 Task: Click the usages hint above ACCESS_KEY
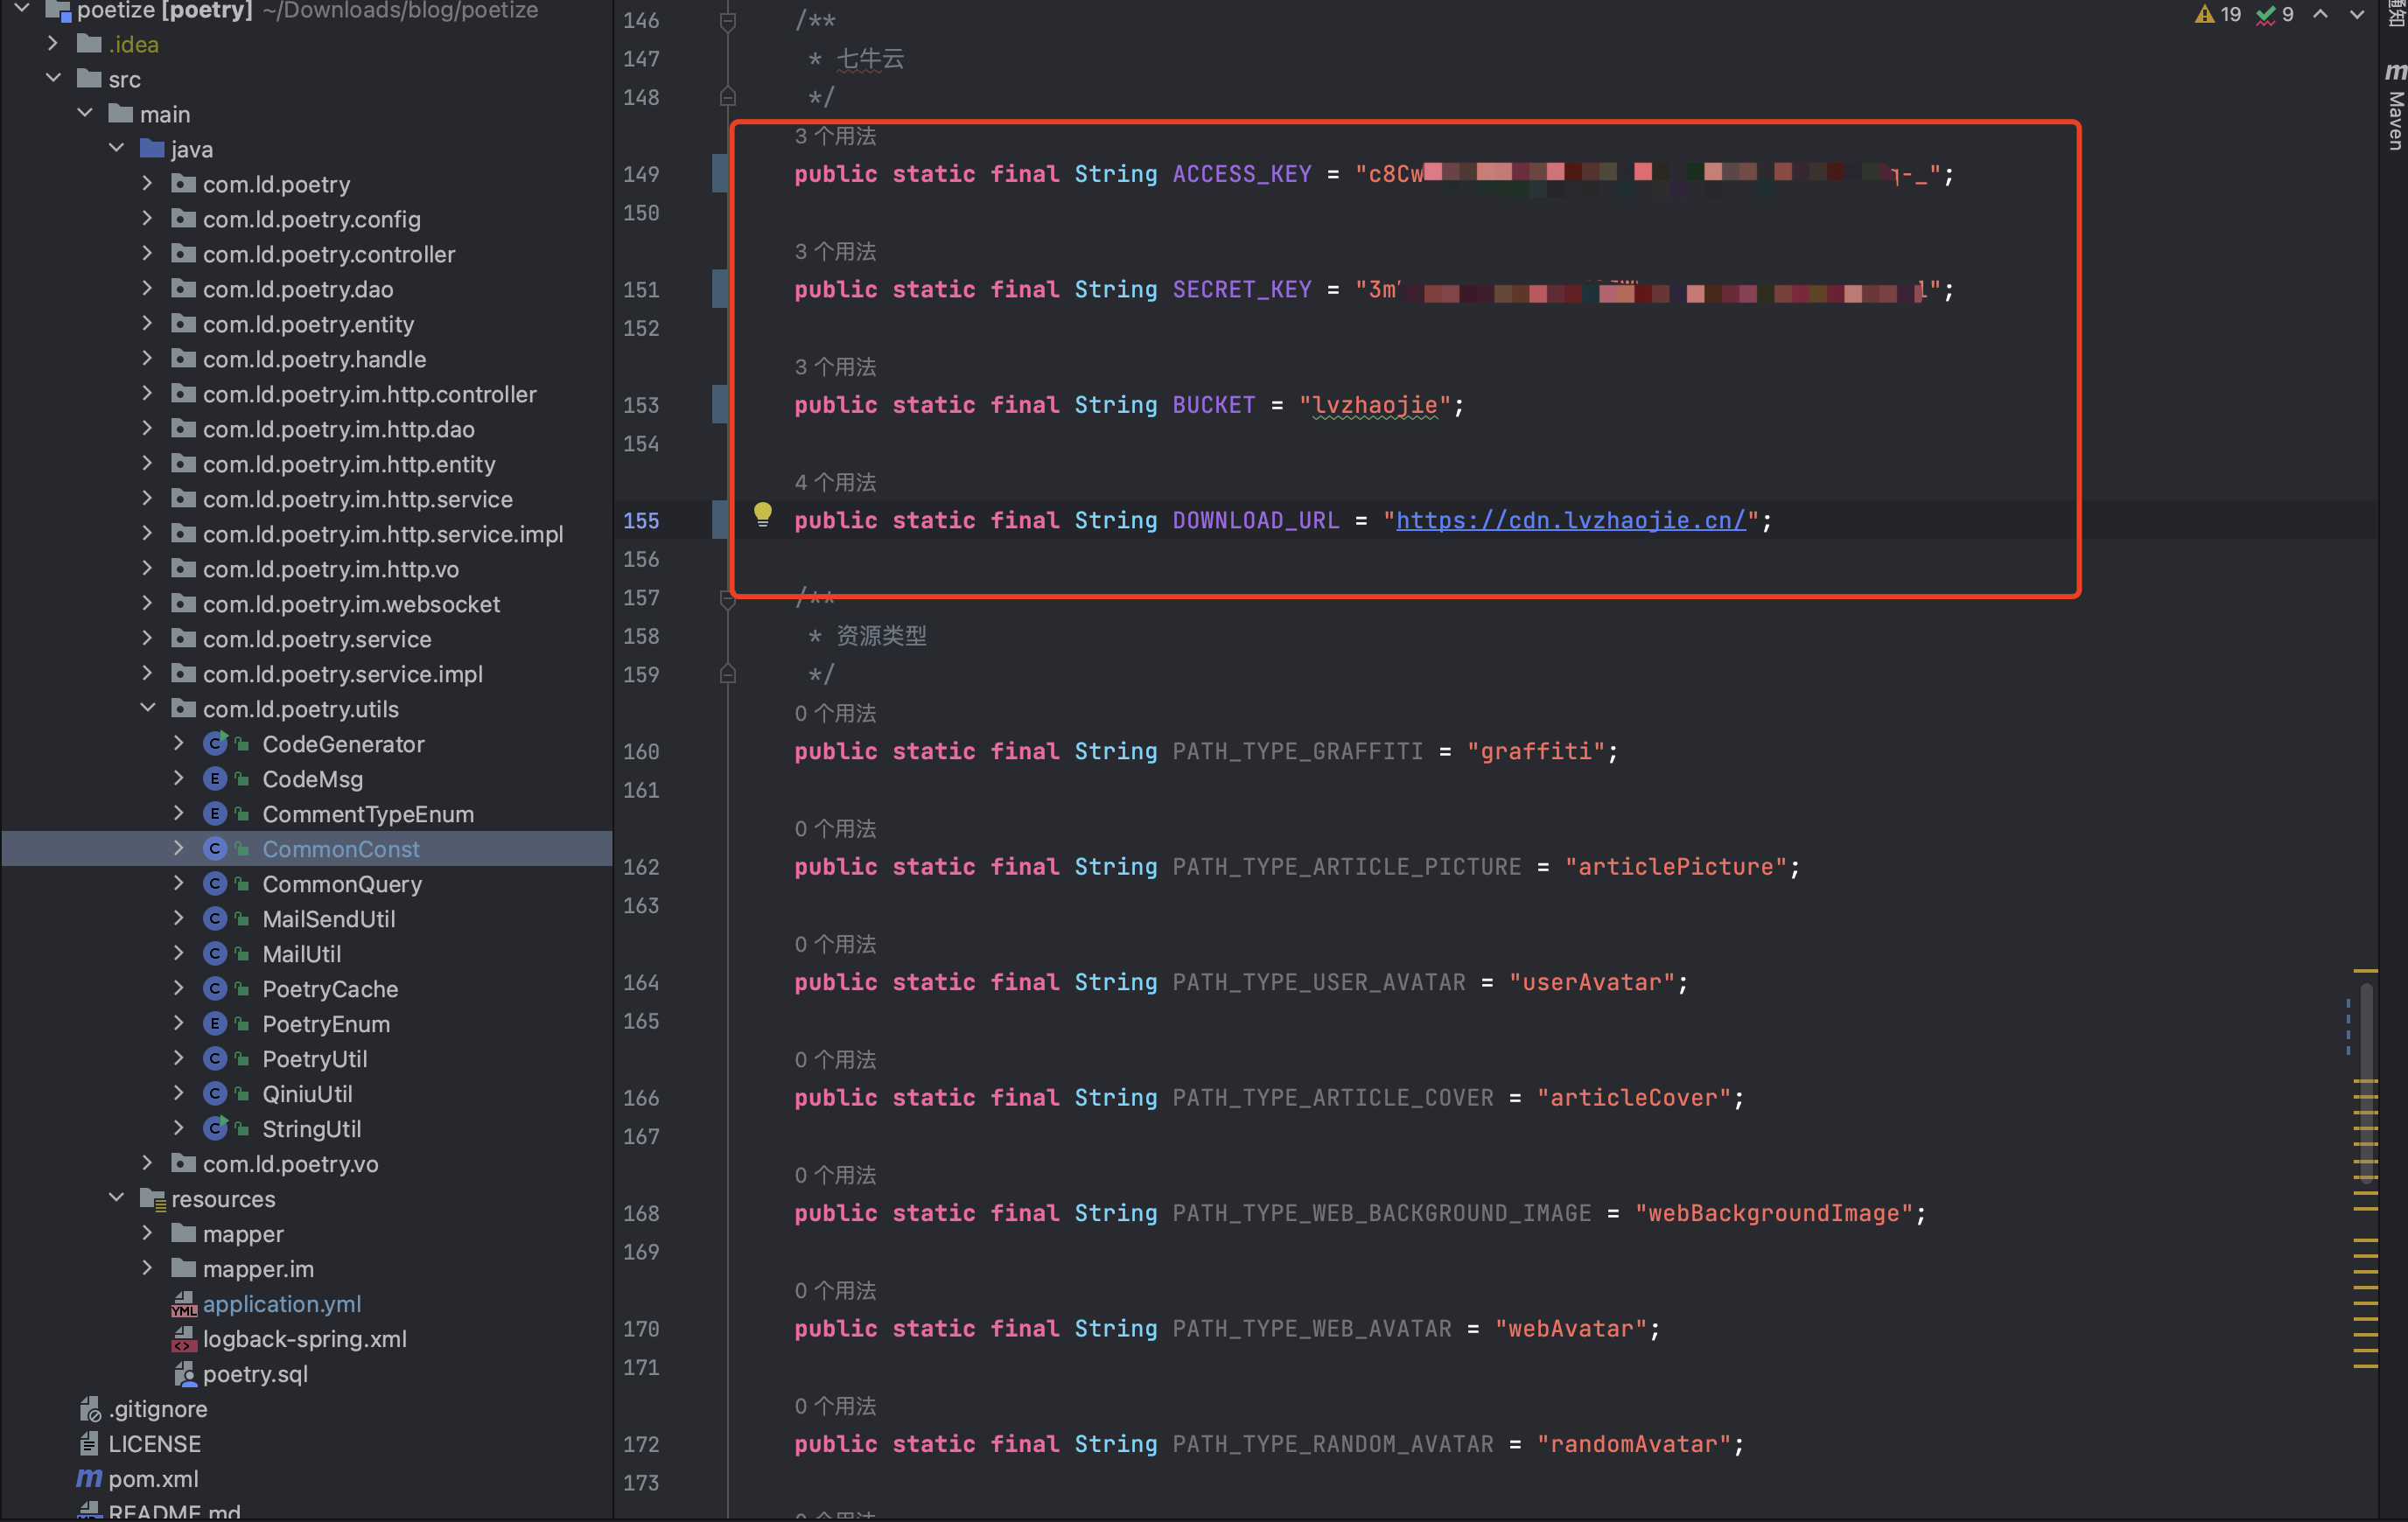pos(835,136)
